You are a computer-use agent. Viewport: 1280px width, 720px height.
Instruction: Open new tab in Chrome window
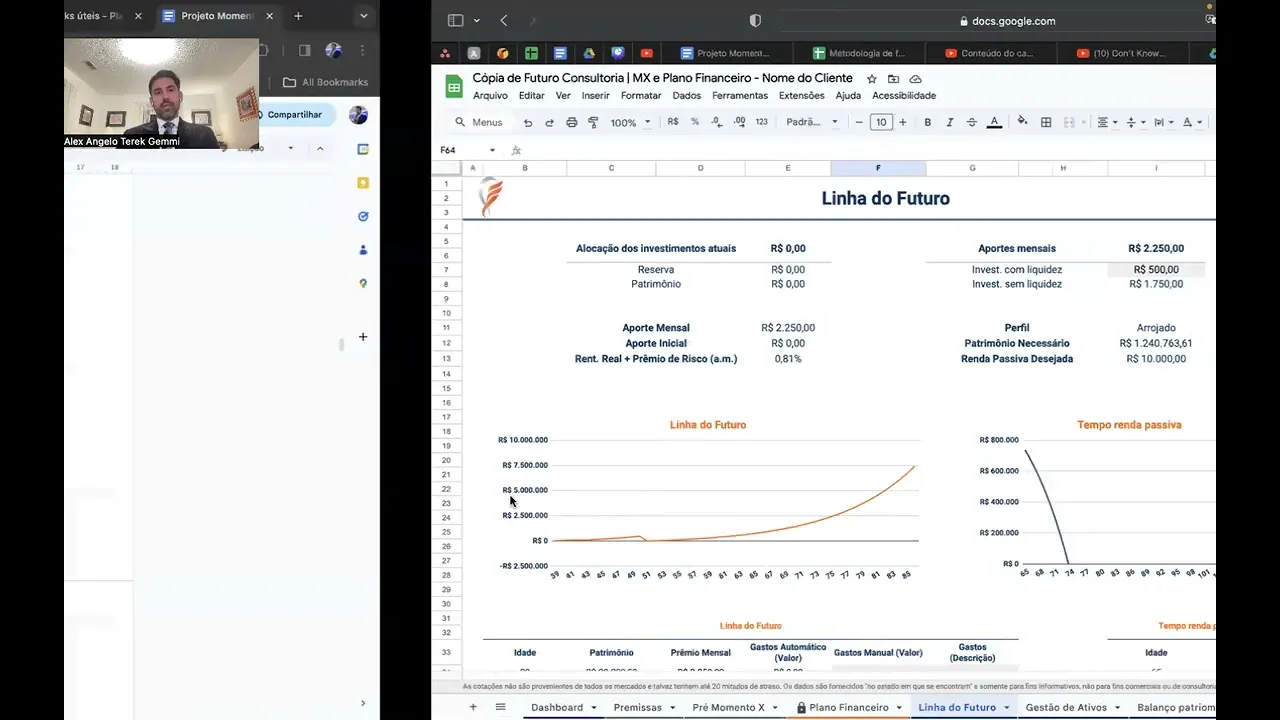298,16
